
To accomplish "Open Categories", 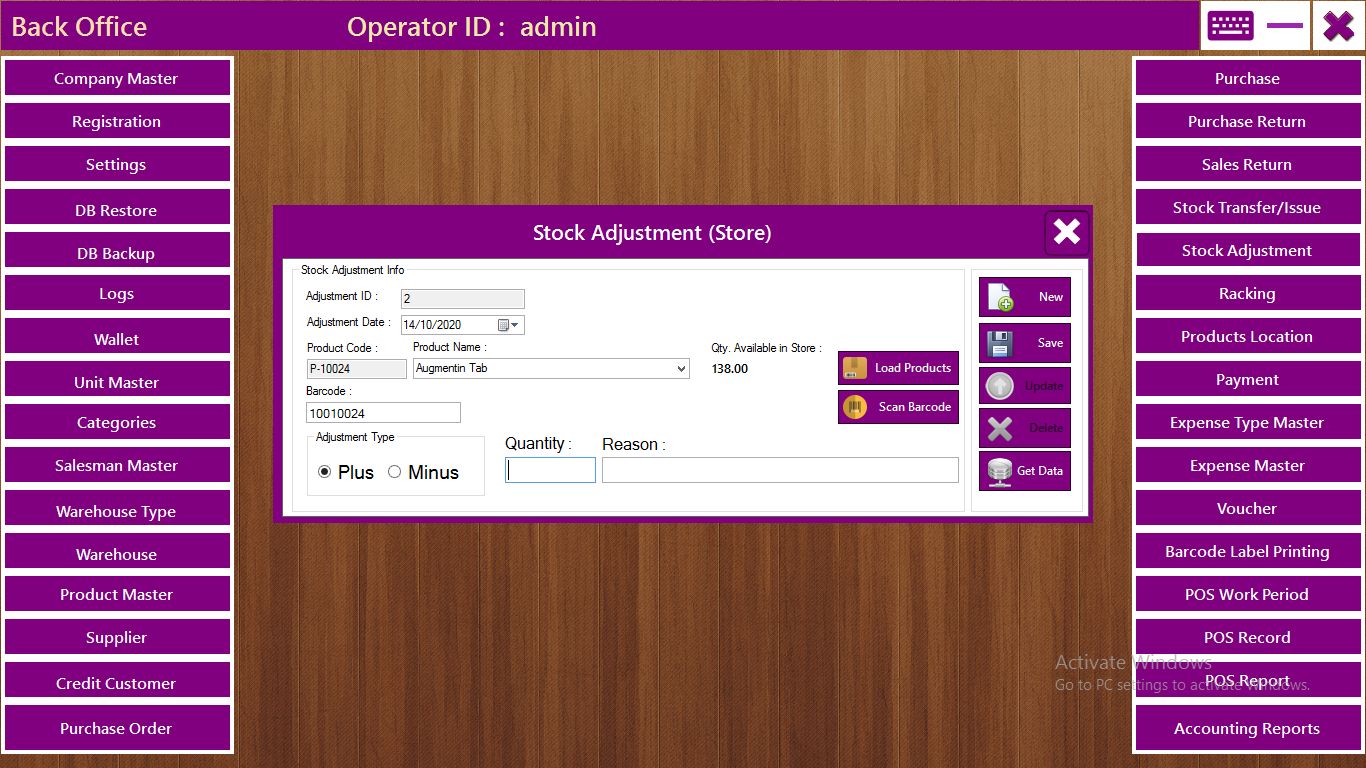I will coord(117,422).
